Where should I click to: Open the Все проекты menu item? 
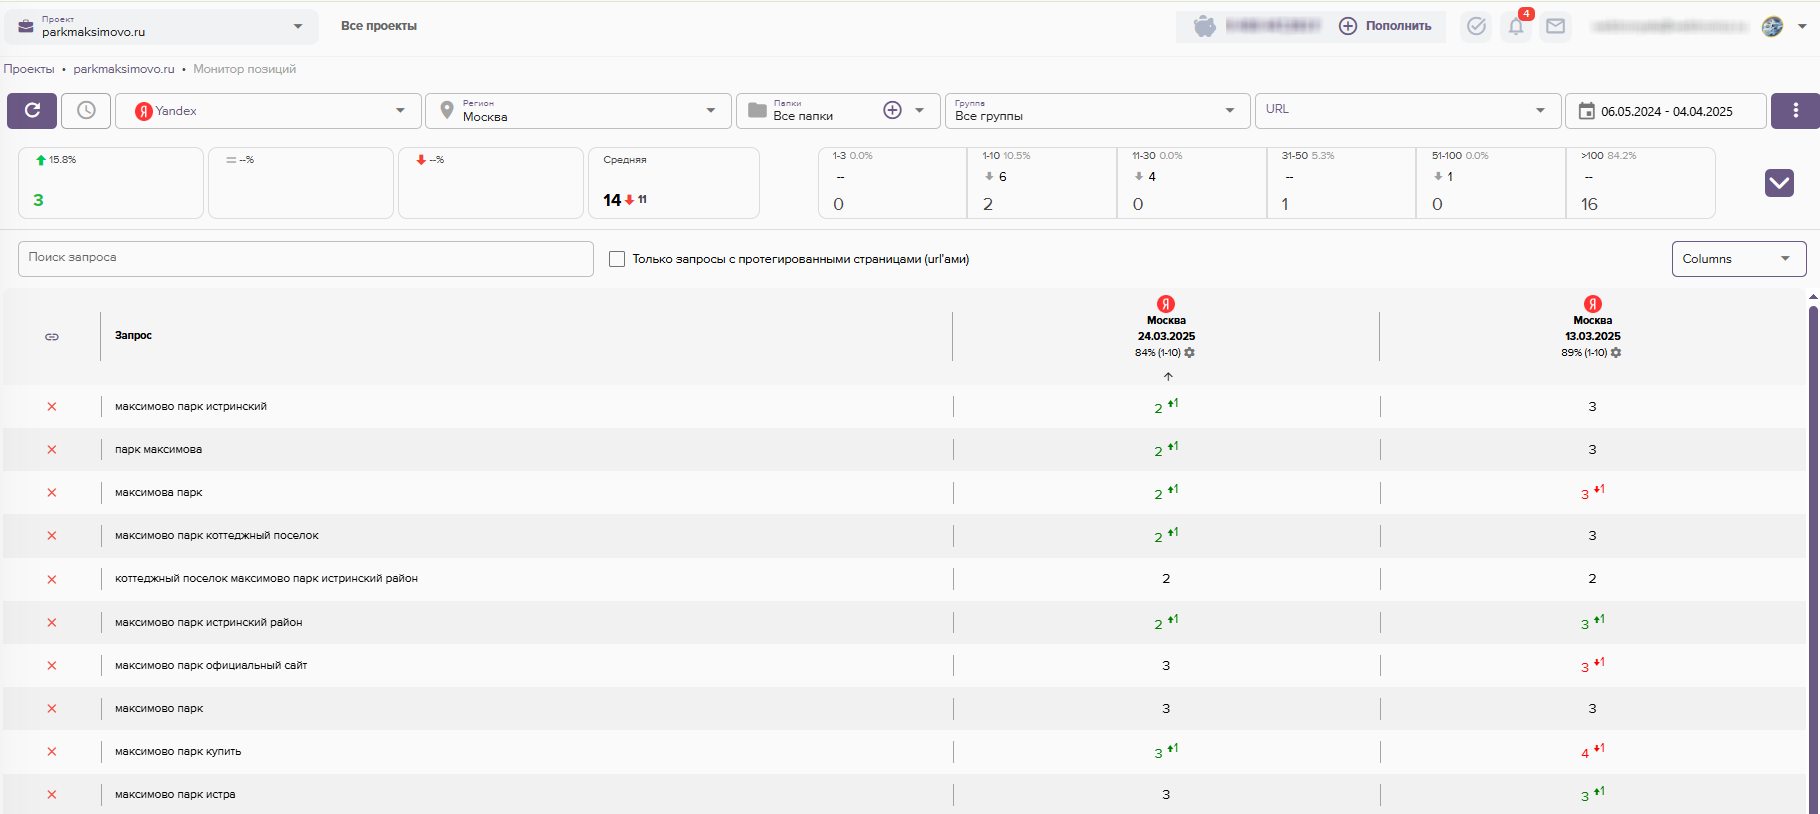click(379, 26)
